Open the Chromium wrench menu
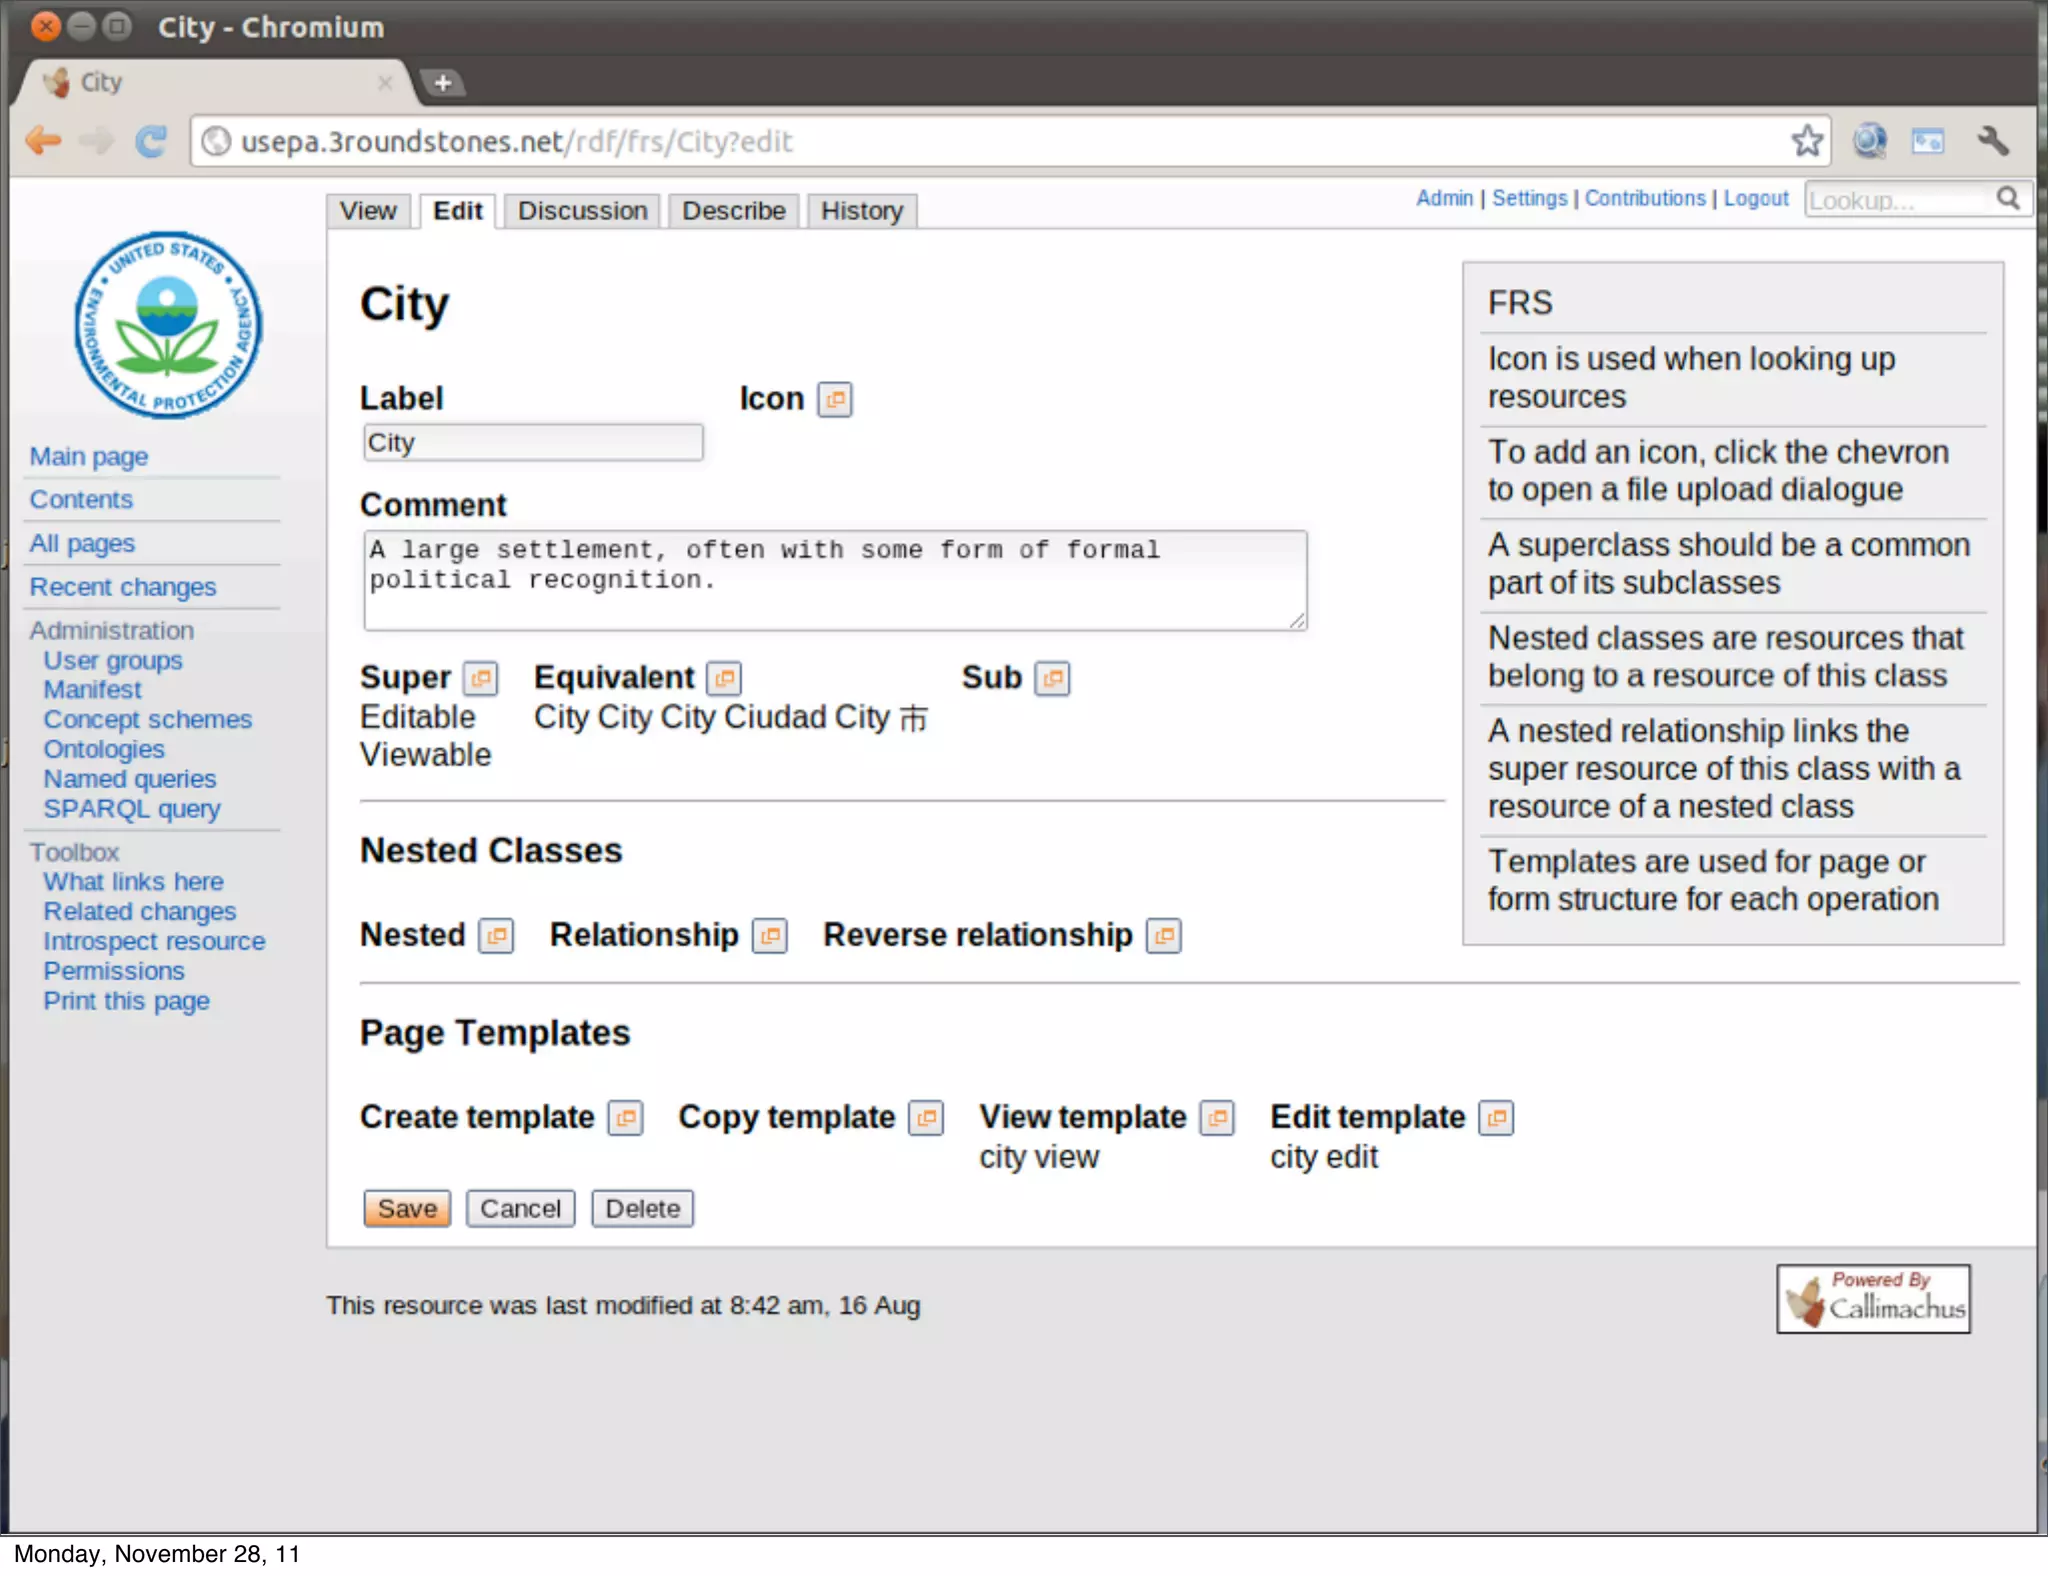Image resolution: width=2048 pixels, height=1576 pixels. (1992, 141)
